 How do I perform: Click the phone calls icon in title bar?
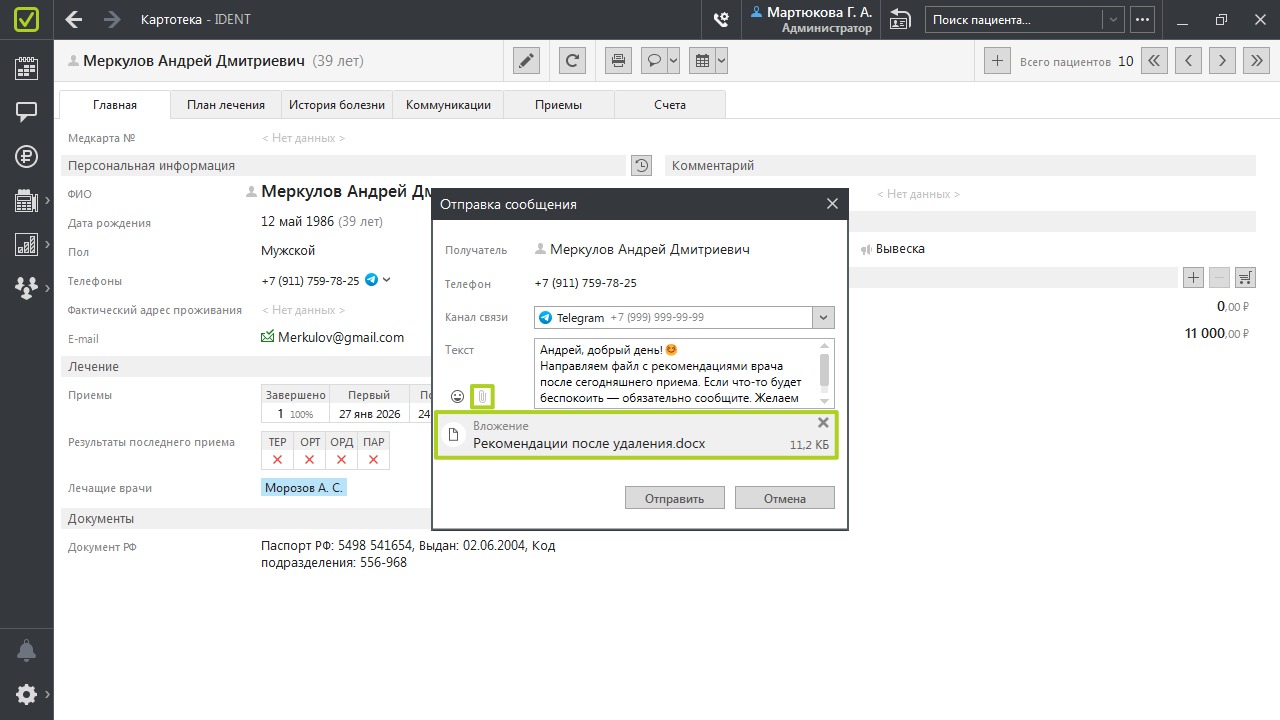tap(720, 20)
